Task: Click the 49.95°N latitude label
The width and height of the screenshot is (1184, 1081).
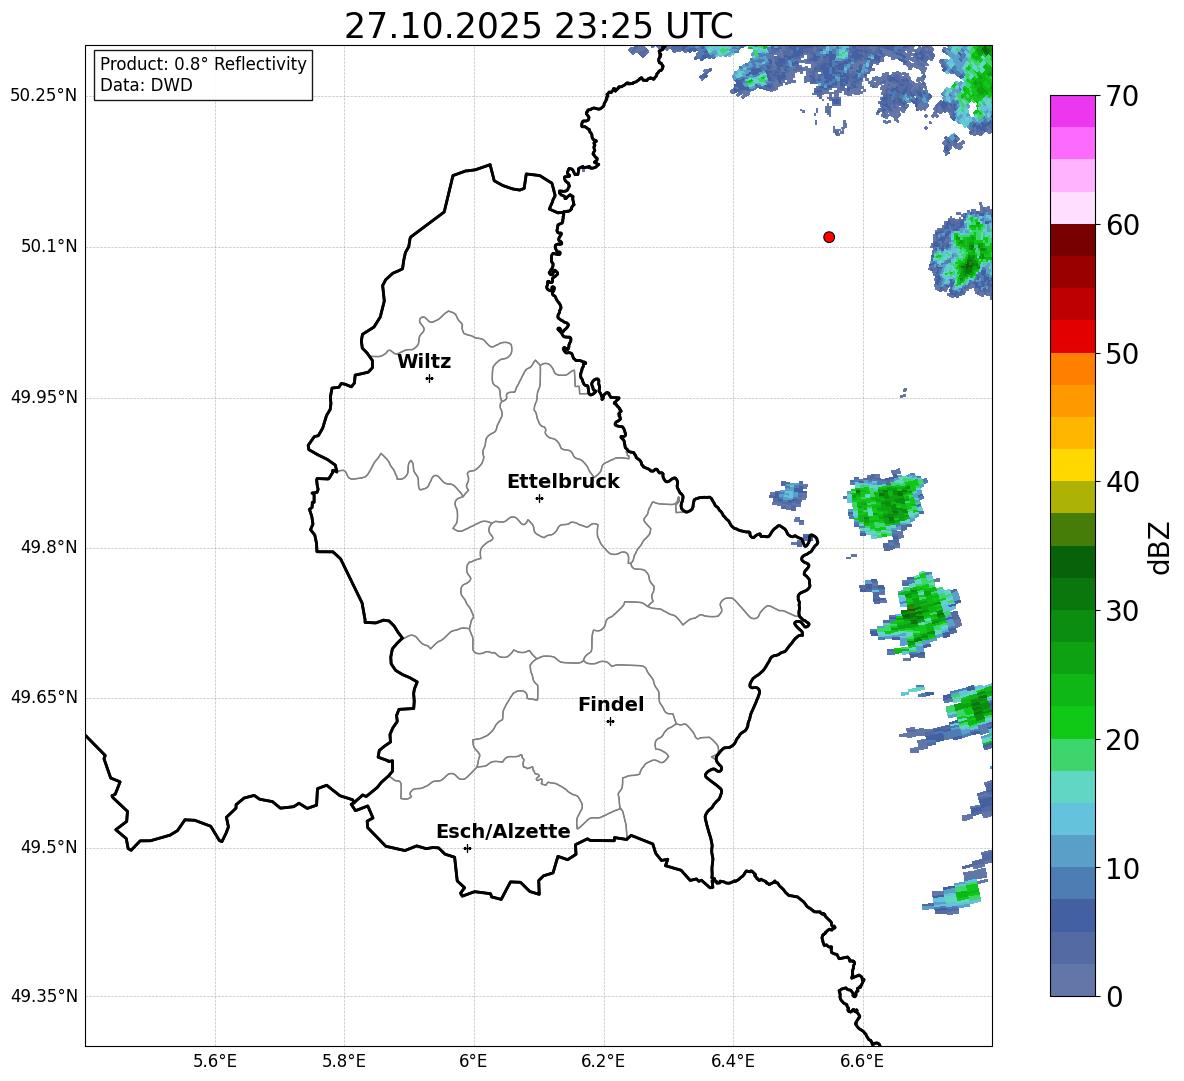Action: [x=44, y=397]
